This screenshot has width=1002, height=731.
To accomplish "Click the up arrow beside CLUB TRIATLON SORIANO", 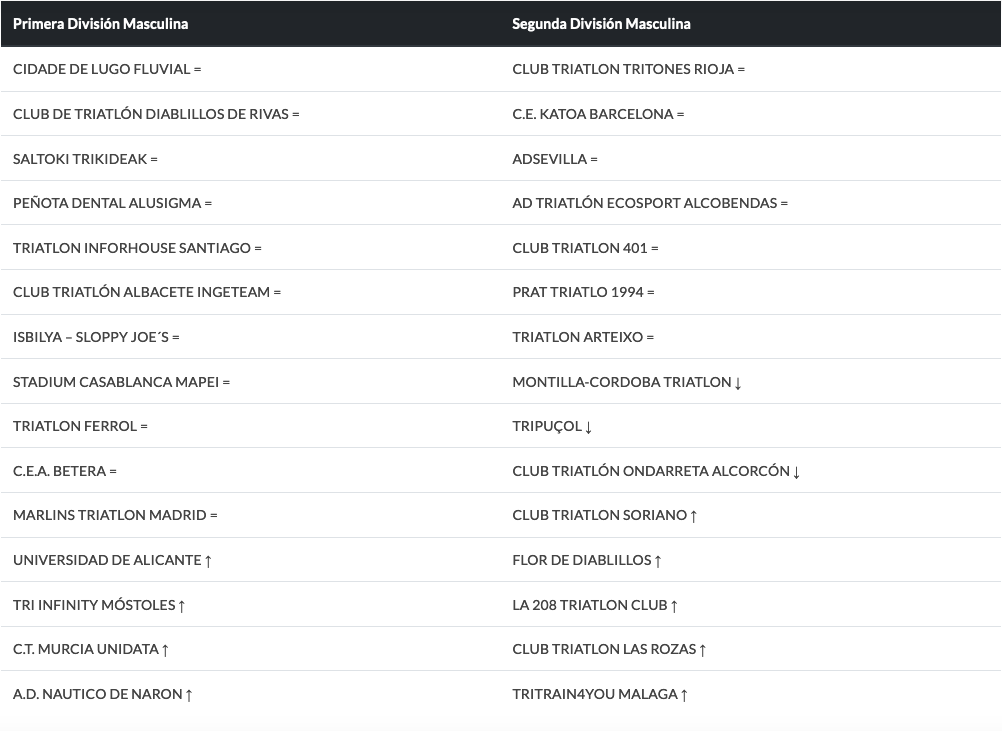I will [694, 516].
